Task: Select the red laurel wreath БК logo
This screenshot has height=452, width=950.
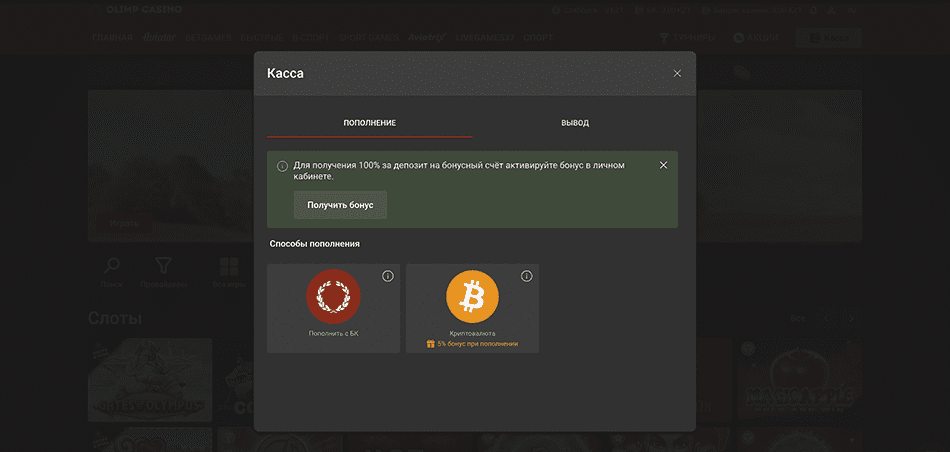Action: pos(333,296)
